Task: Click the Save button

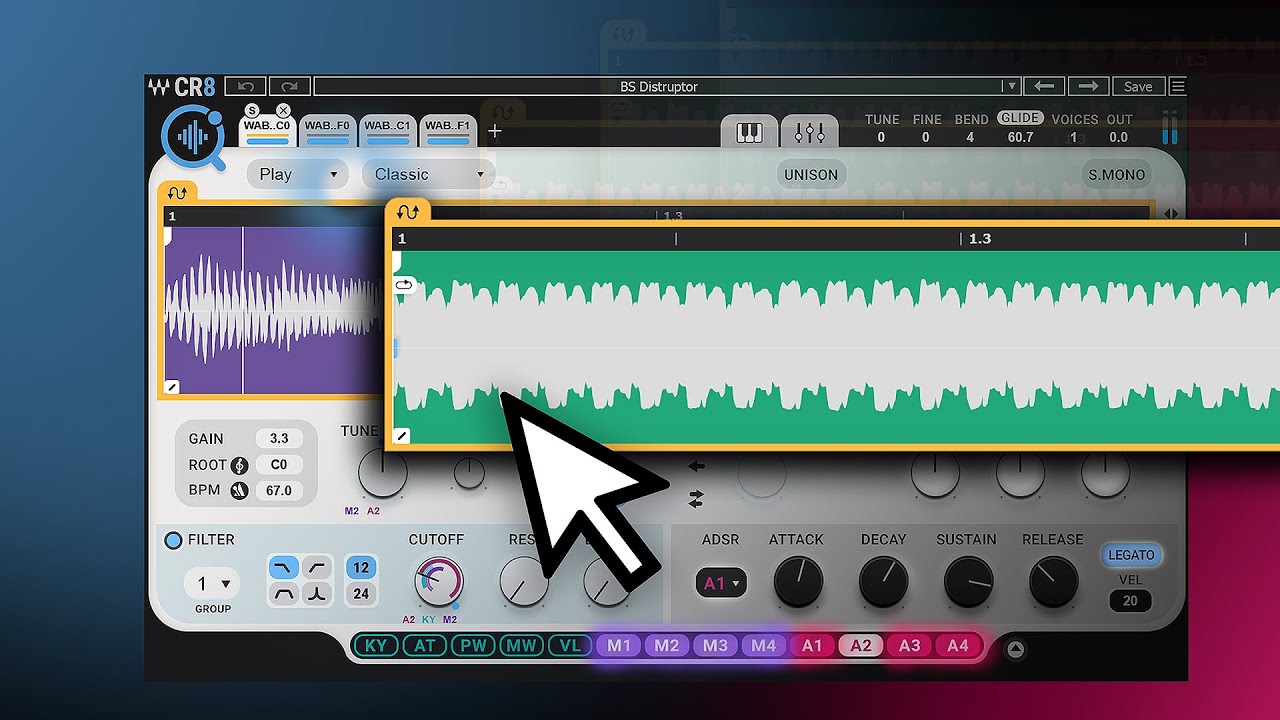Action: [x=1139, y=87]
